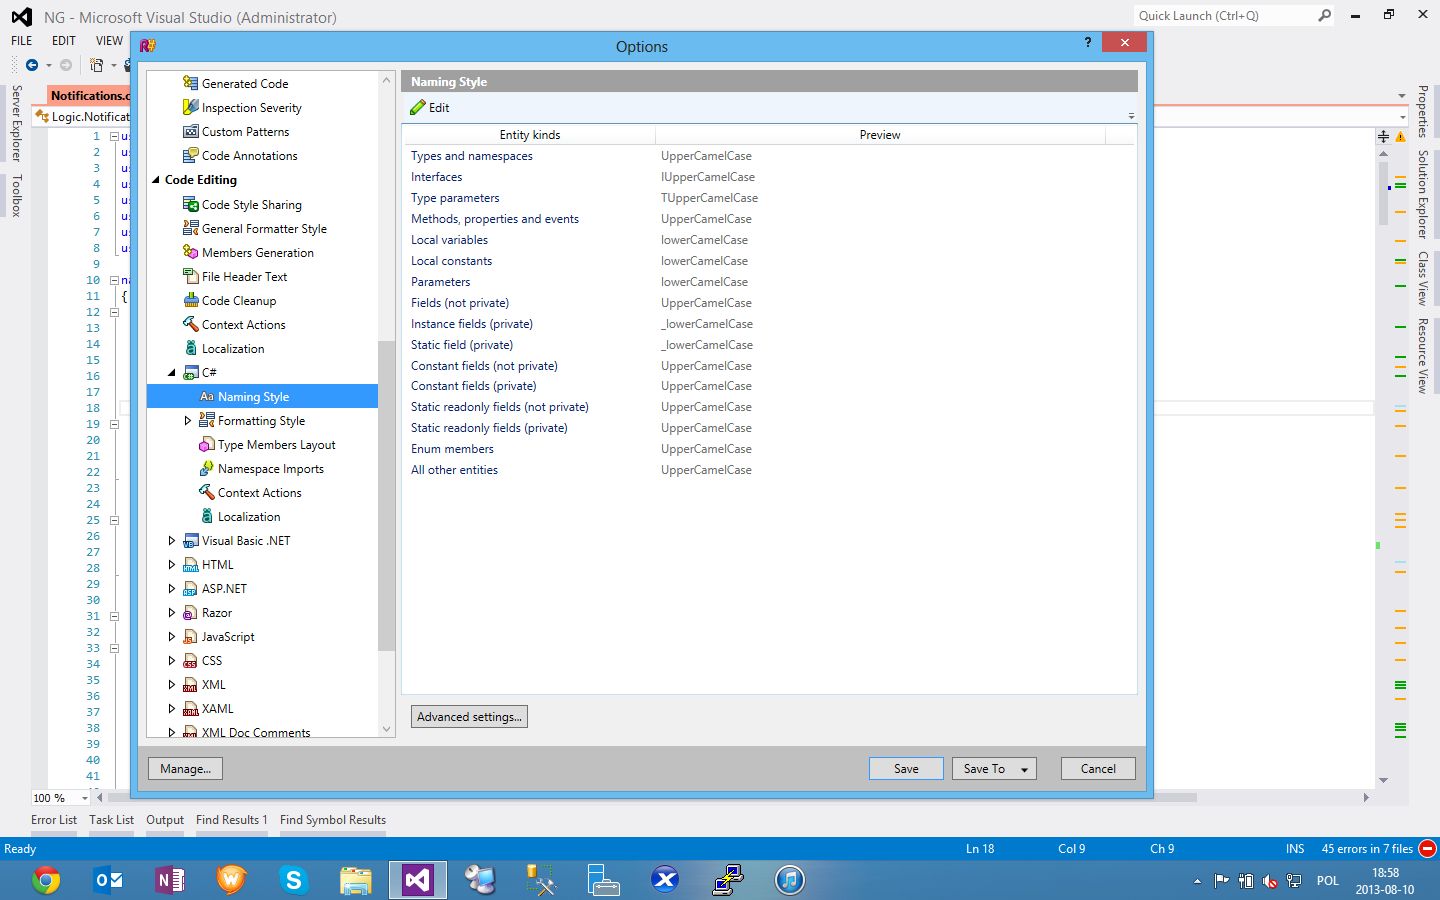Open the Solution Explorer side tab
This screenshot has width=1440, height=900.
click(x=1422, y=194)
